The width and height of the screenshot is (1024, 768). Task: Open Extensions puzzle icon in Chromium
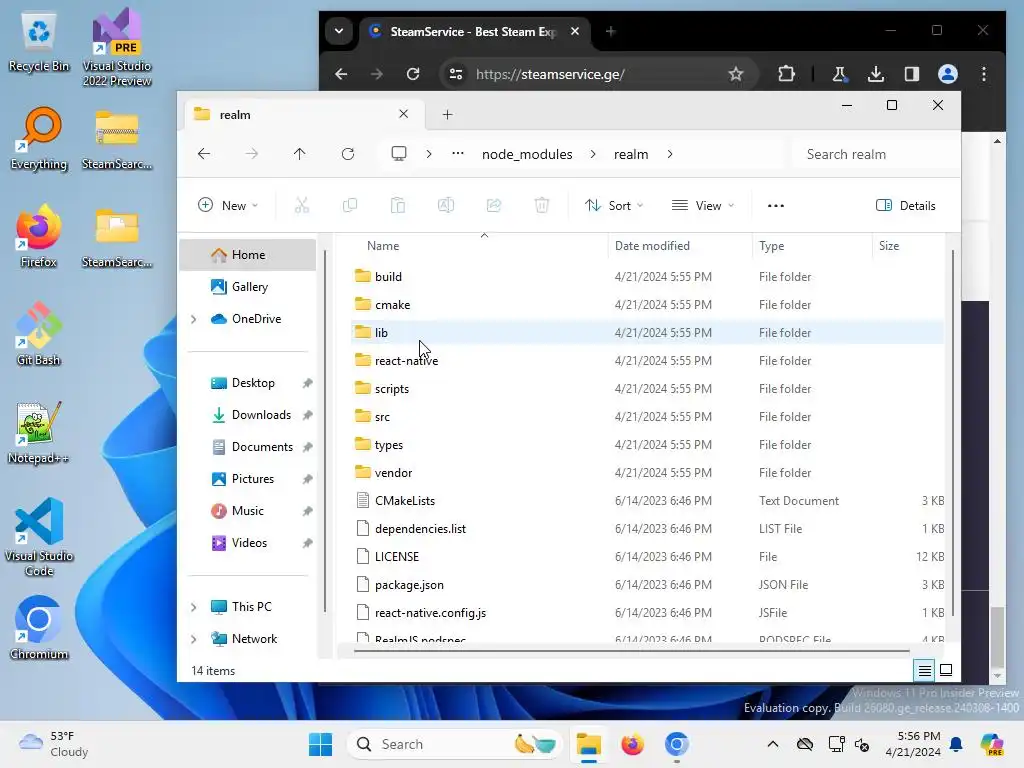786,74
